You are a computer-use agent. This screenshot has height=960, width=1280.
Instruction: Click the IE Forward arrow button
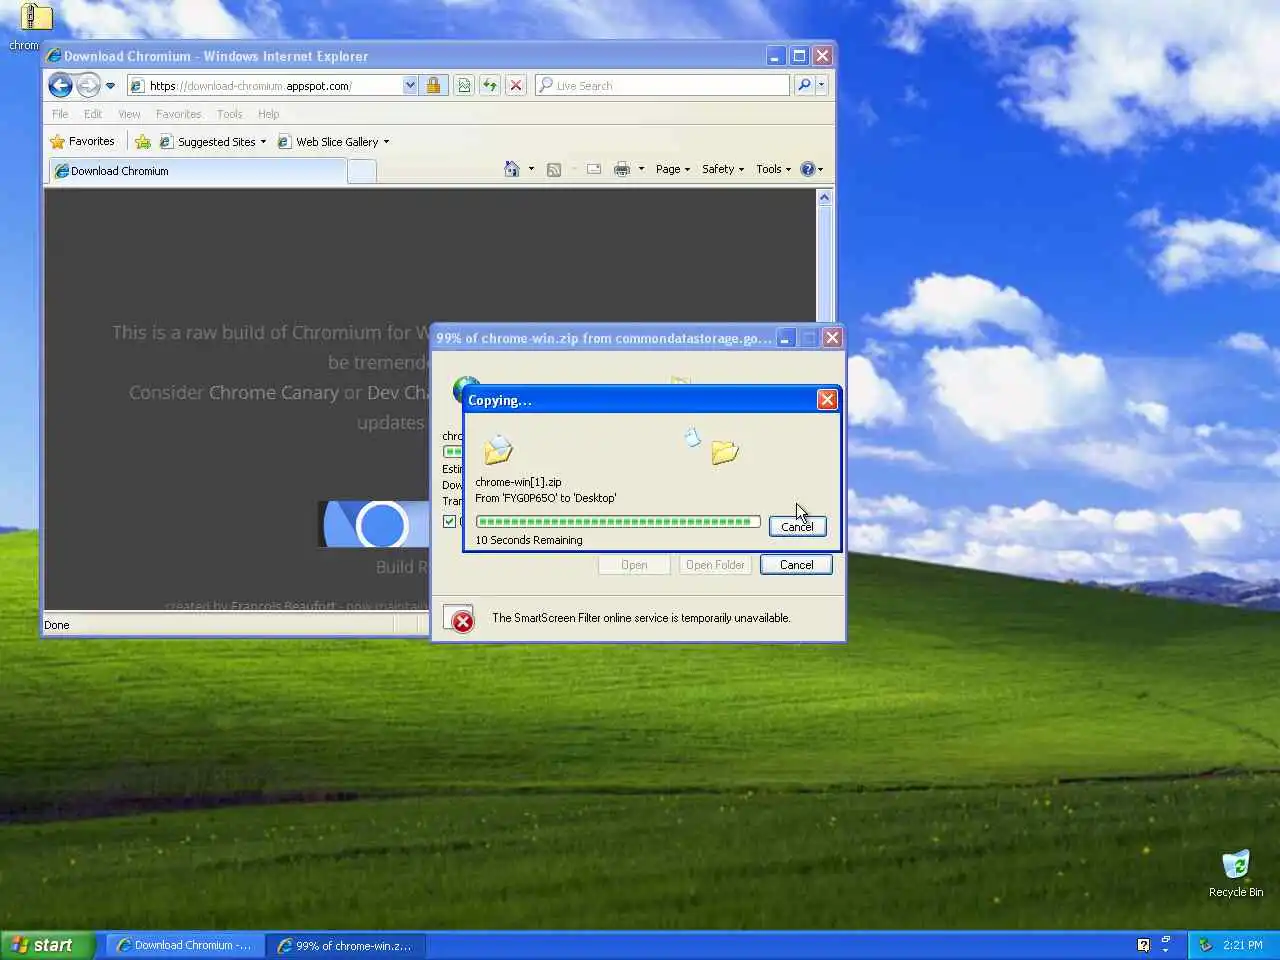(88, 85)
